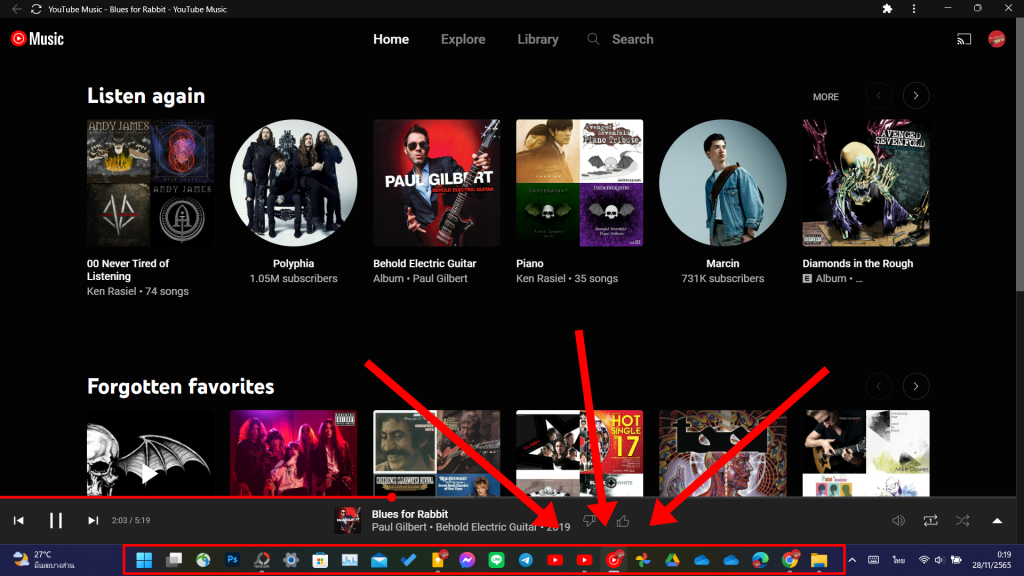Skip to the next track
The height and width of the screenshot is (576, 1024).
pyautogui.click(x=93, y=520)
